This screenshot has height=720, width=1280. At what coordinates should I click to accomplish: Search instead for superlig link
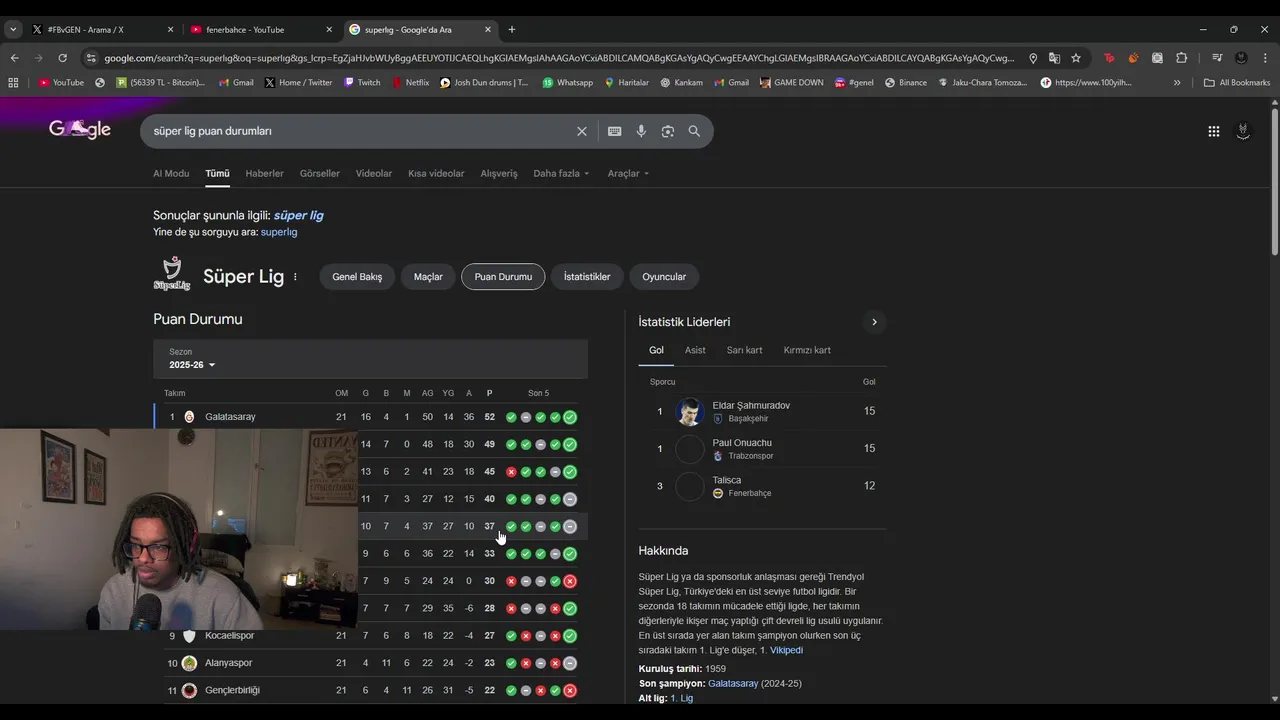(x=279, y=232)
